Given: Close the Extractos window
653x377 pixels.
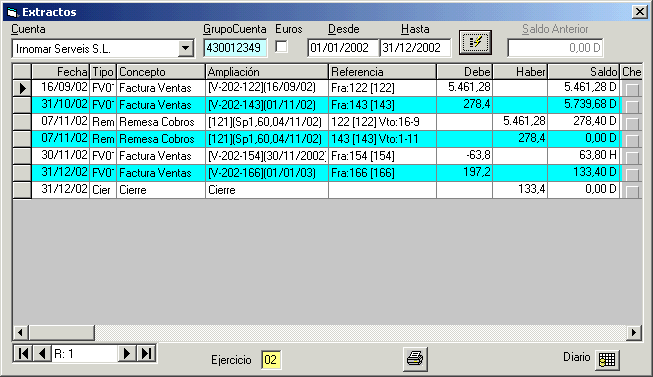Looking at the screenshot, I should point(639,12).
